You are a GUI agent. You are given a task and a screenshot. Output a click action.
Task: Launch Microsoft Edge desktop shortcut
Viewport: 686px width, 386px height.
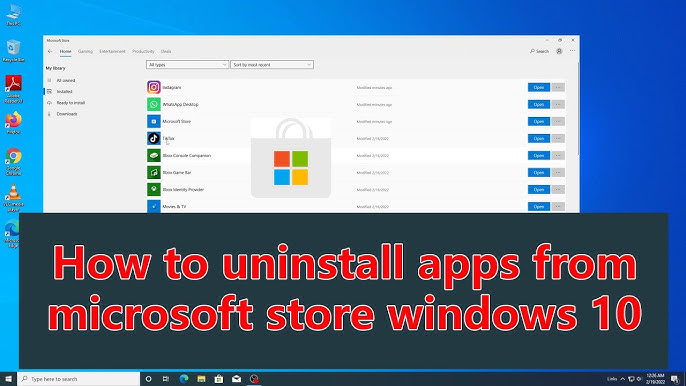(12, 234)
